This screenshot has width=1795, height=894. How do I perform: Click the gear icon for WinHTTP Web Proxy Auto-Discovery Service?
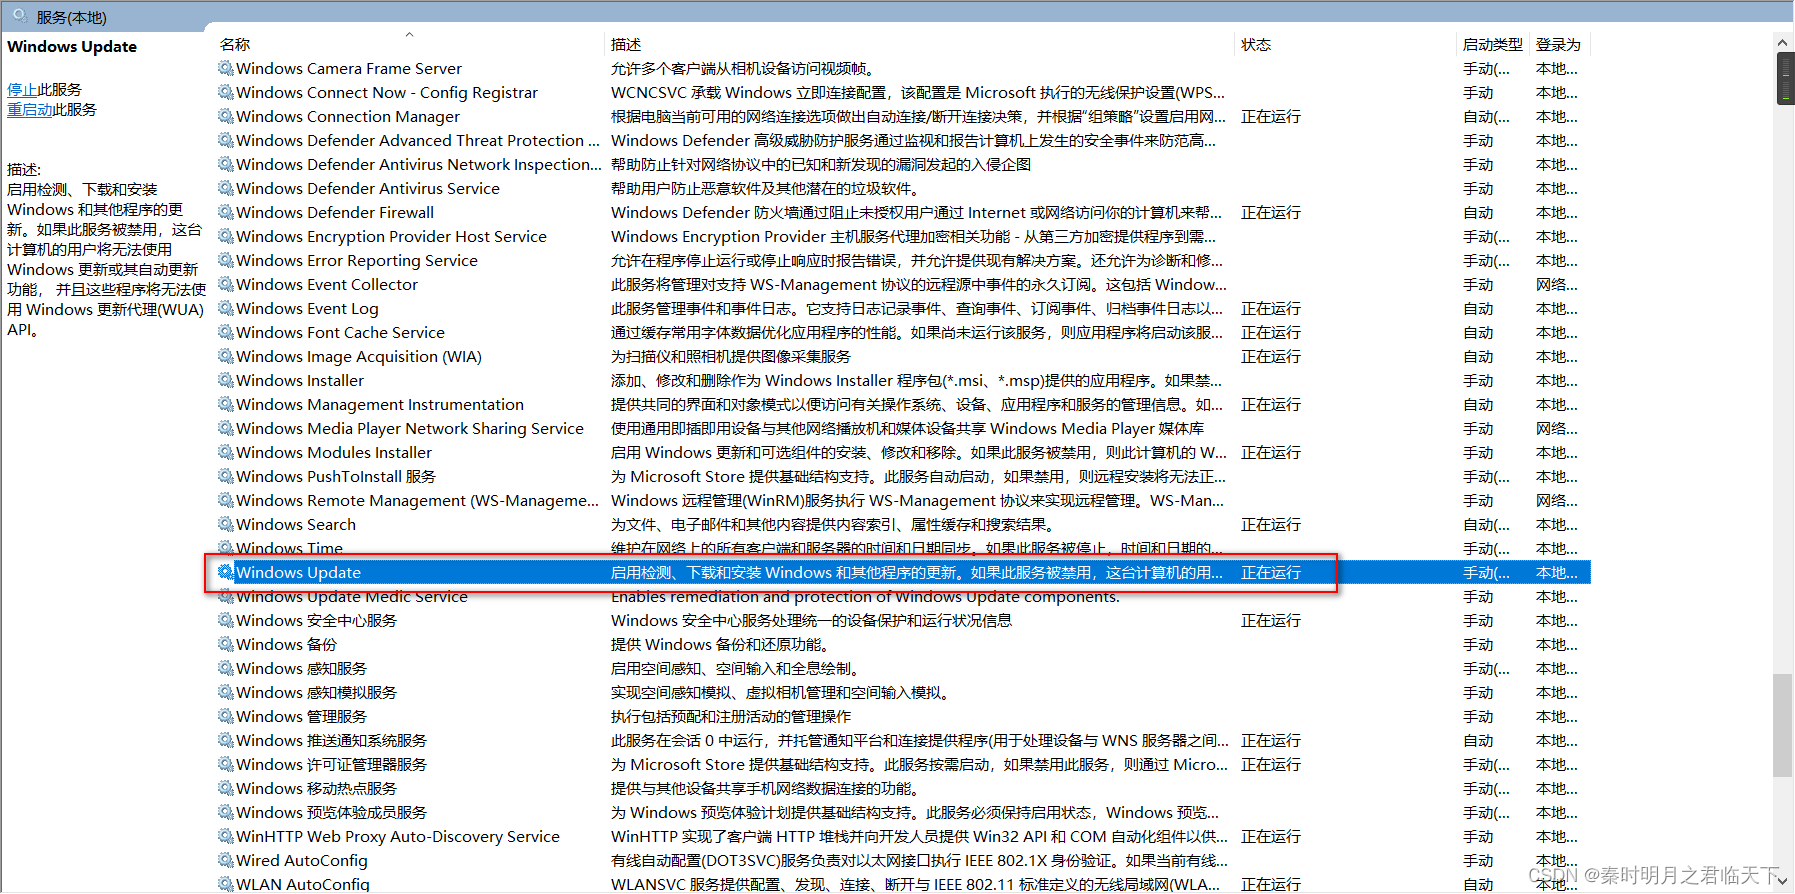point(226,837)
